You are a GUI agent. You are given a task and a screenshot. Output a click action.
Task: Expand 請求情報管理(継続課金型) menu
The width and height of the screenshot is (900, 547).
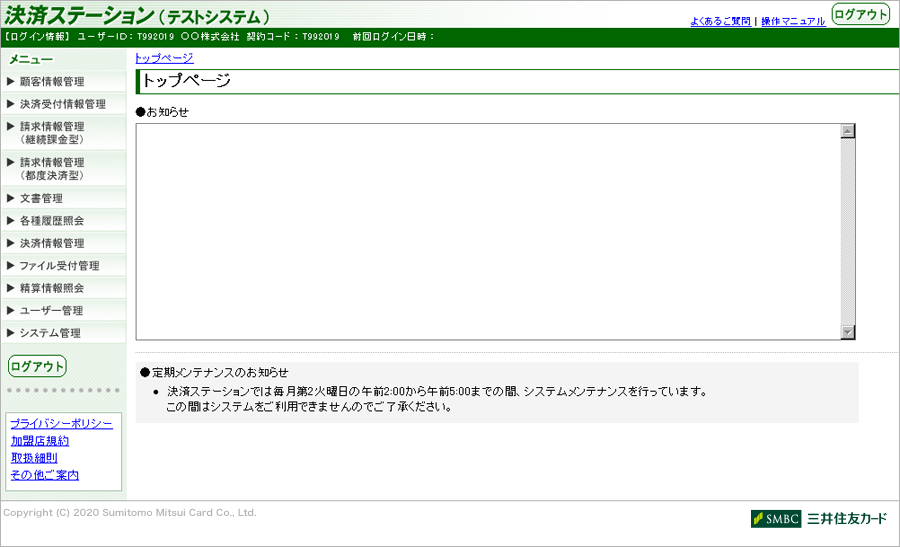pos(52,133)
